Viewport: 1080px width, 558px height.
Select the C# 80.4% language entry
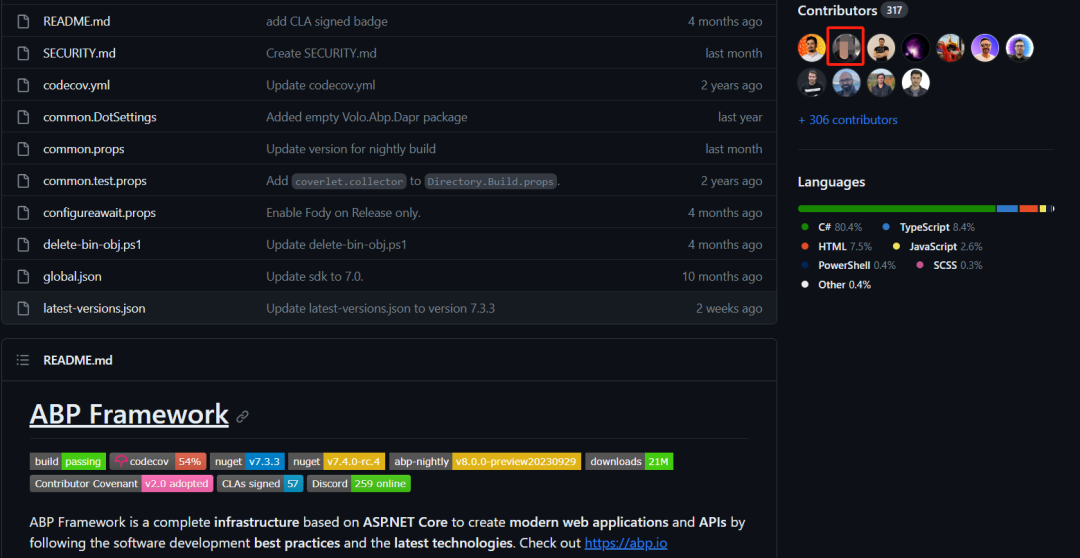pos(832,227)
